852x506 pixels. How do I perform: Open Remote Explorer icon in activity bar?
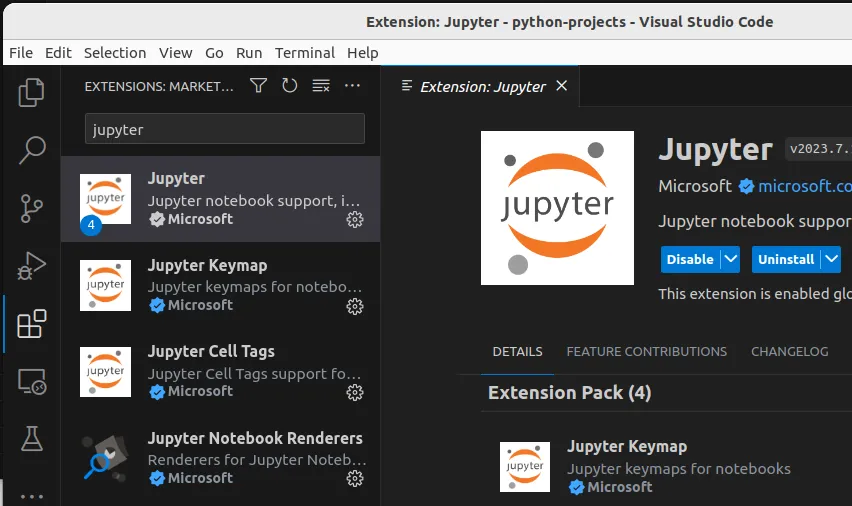tap(32, 382)
